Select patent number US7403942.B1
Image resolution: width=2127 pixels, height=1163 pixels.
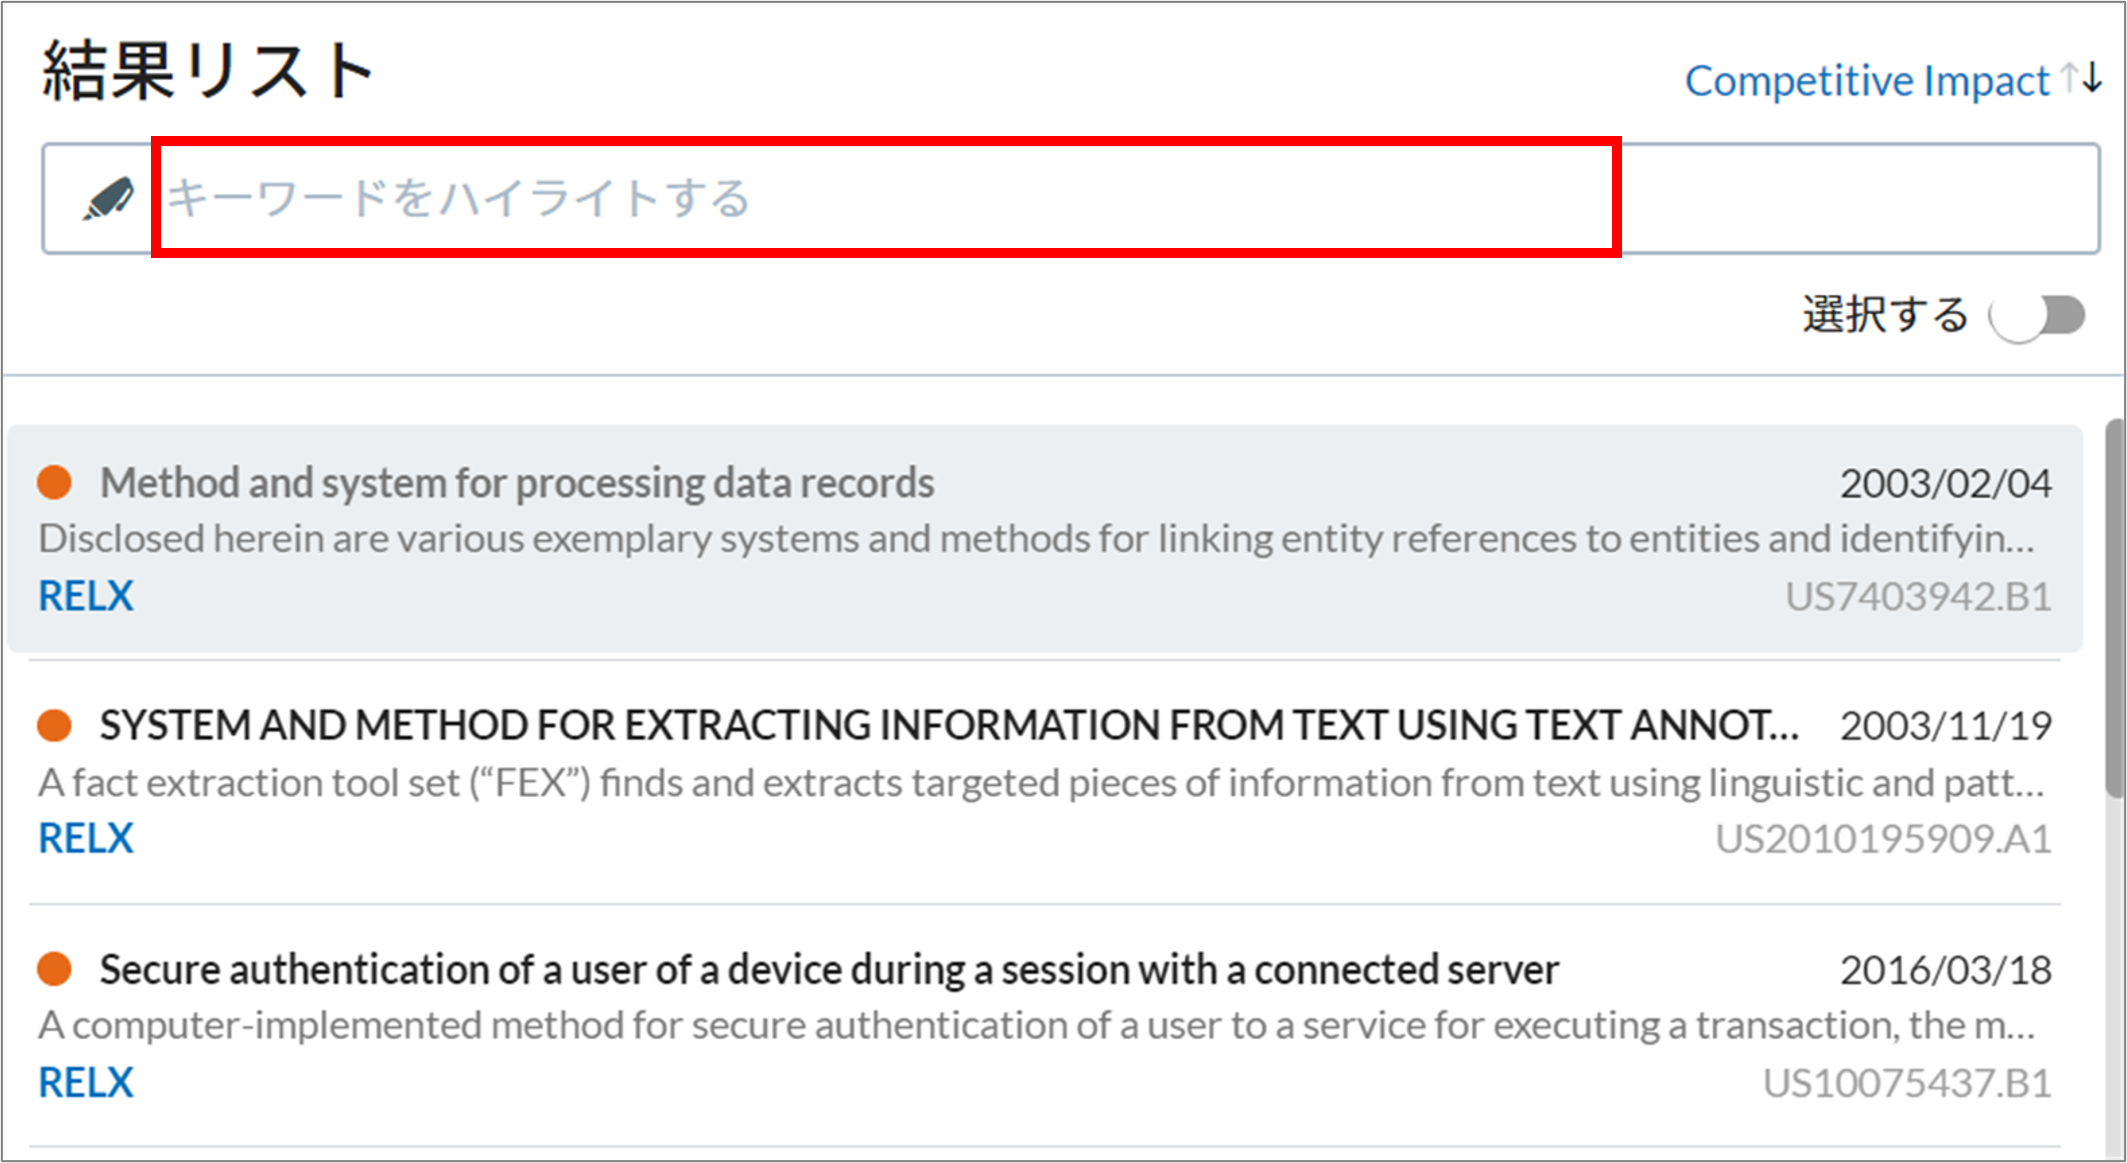click(1918, 597)
